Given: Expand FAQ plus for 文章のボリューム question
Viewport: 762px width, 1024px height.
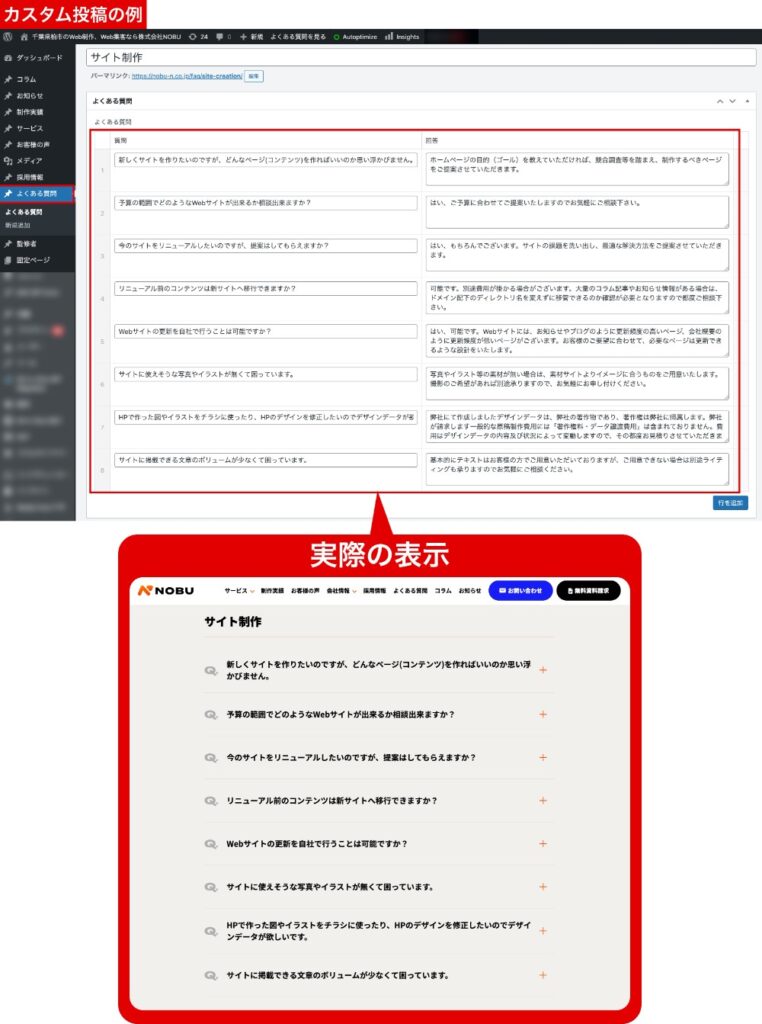Looking at the screenshot, I should [543, 975].
